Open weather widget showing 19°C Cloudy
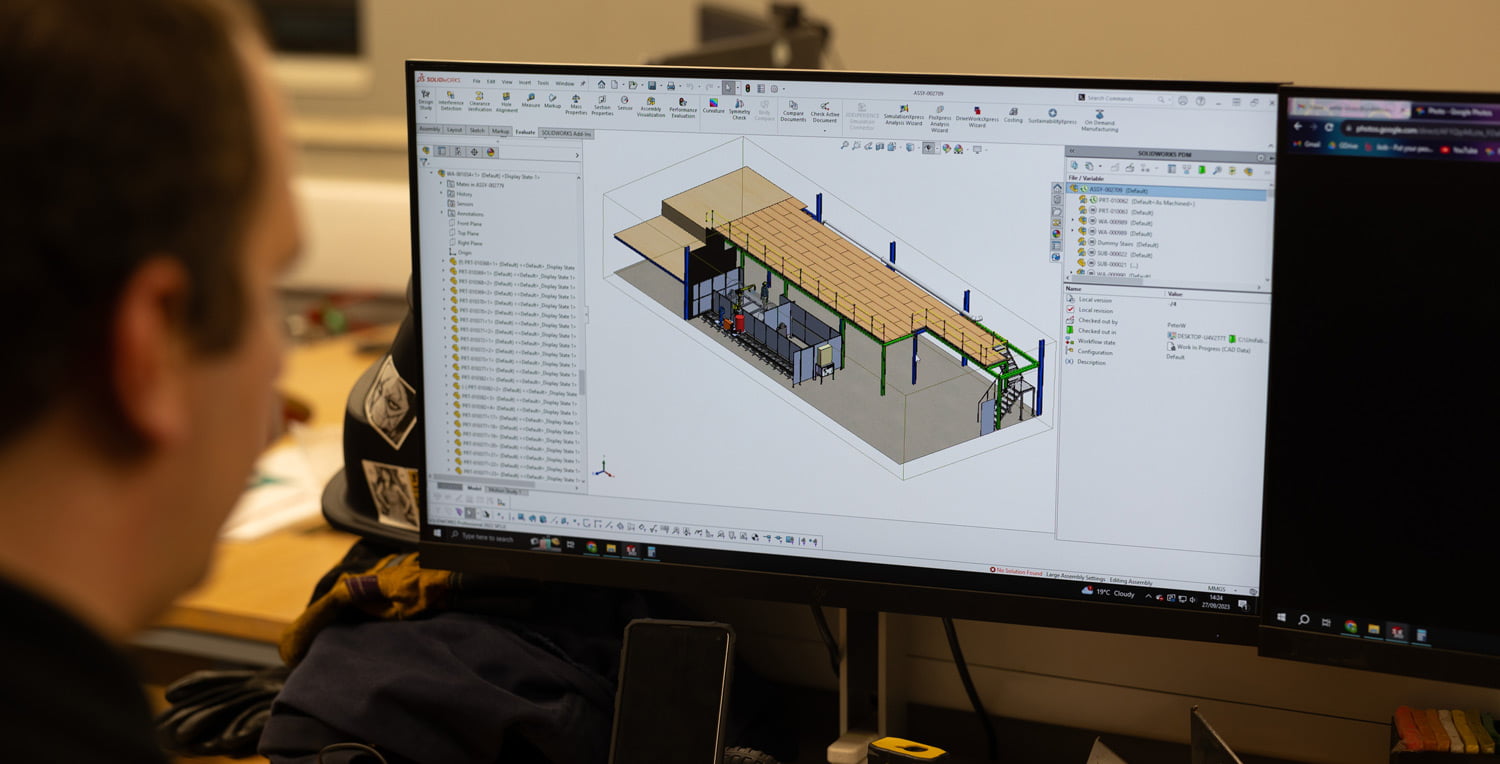The image size is (1500, 764). (1108, 593)
